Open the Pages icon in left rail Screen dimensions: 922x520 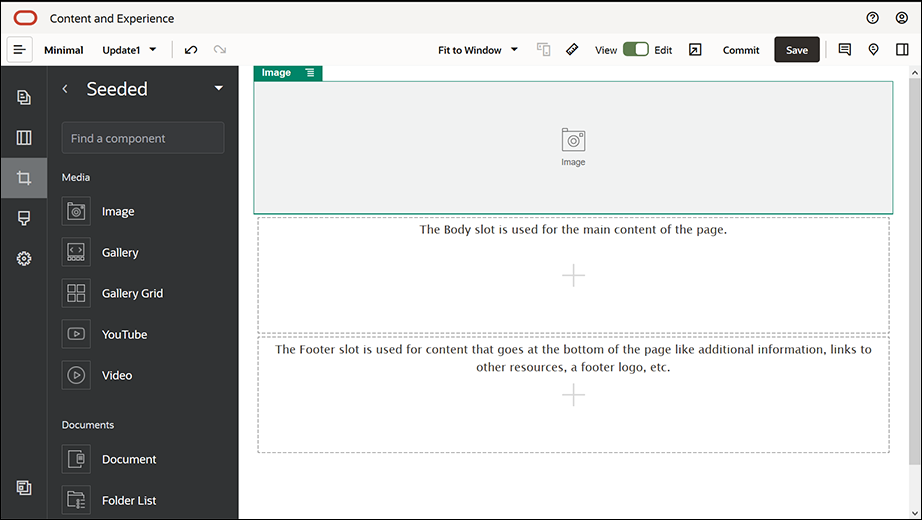tap(24, 97)
